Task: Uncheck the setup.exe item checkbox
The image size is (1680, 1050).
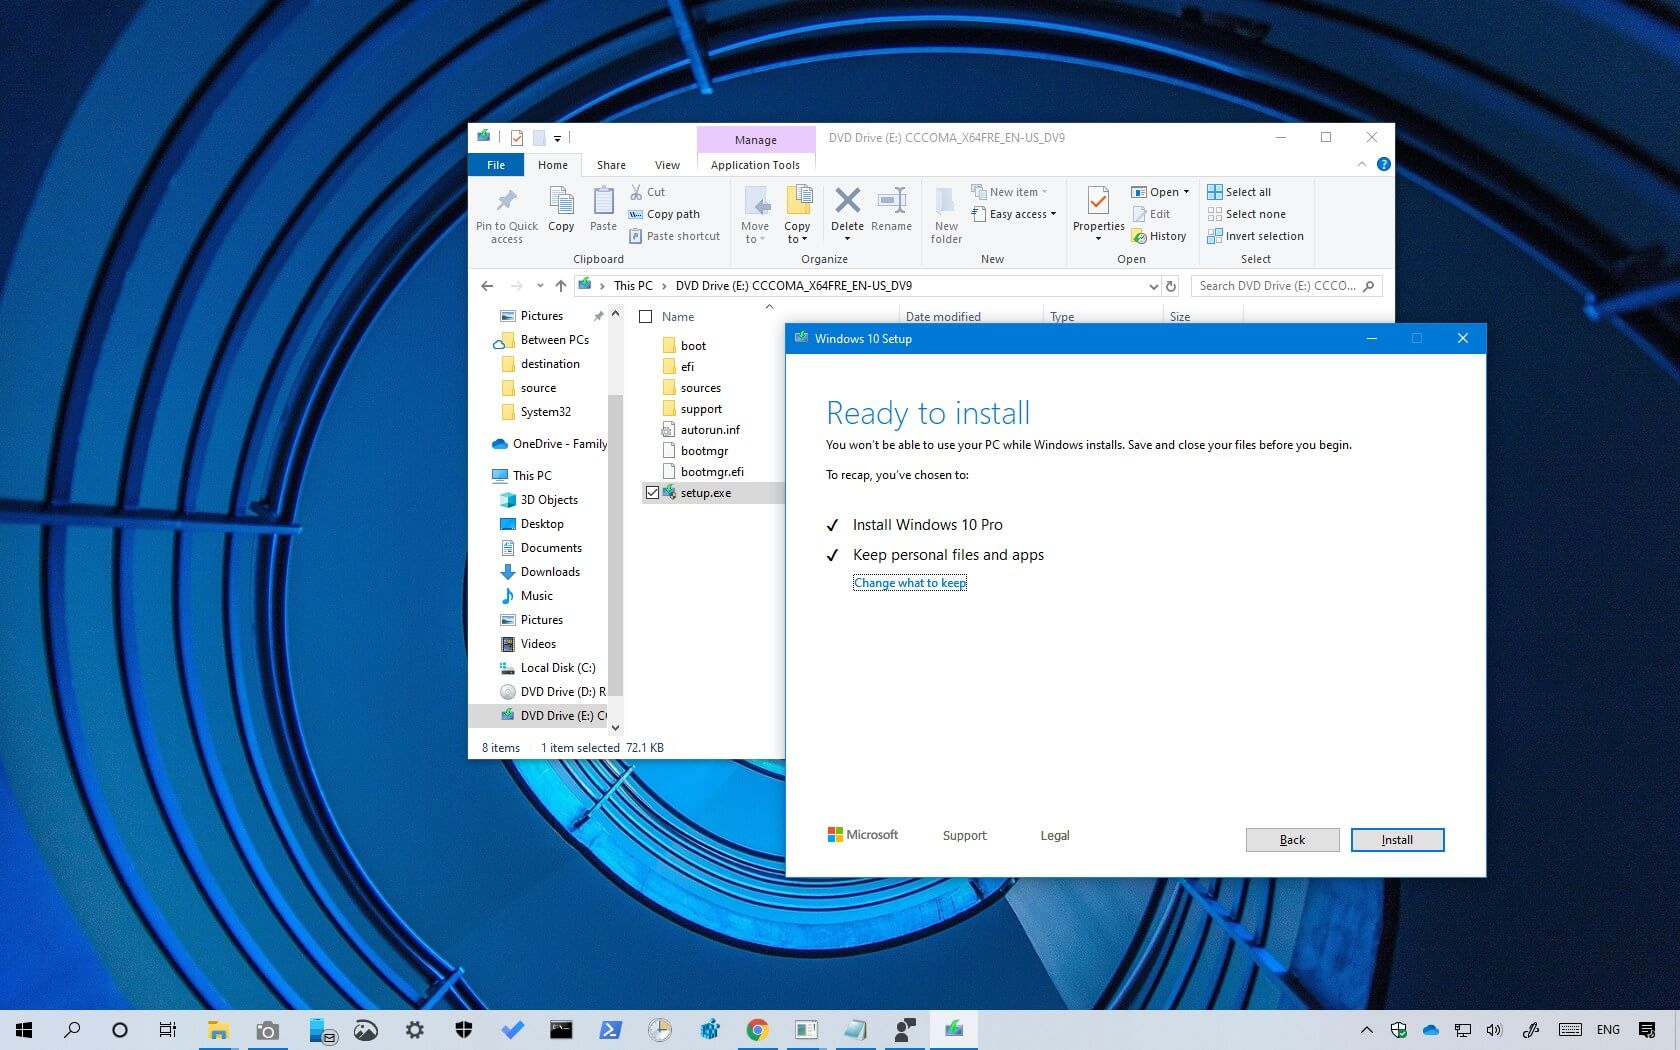Action: click(x=653, y=492)
